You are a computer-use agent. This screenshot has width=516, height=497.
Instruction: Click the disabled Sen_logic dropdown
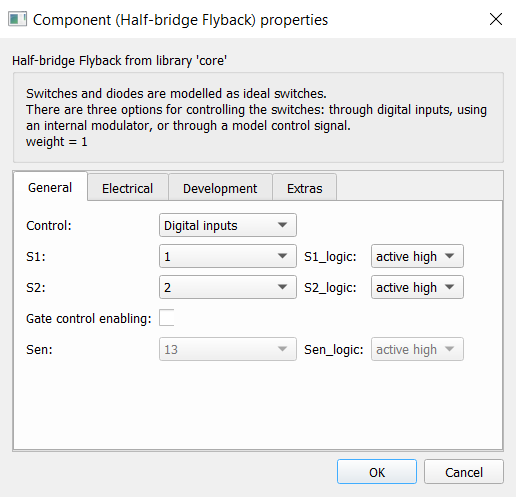(417, 349)
